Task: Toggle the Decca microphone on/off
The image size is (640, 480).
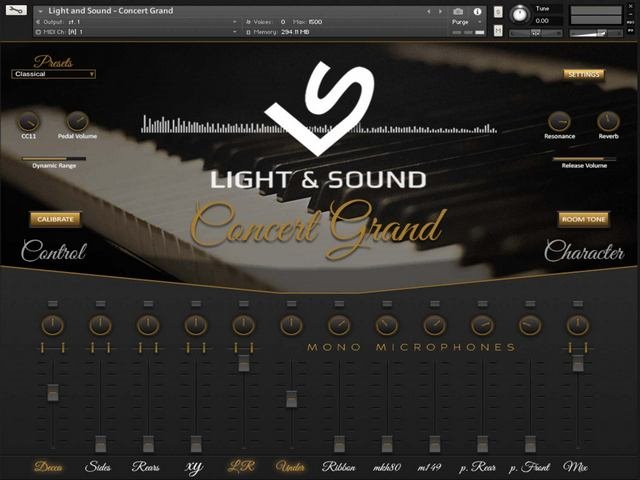Action: [x=48, y=466]
